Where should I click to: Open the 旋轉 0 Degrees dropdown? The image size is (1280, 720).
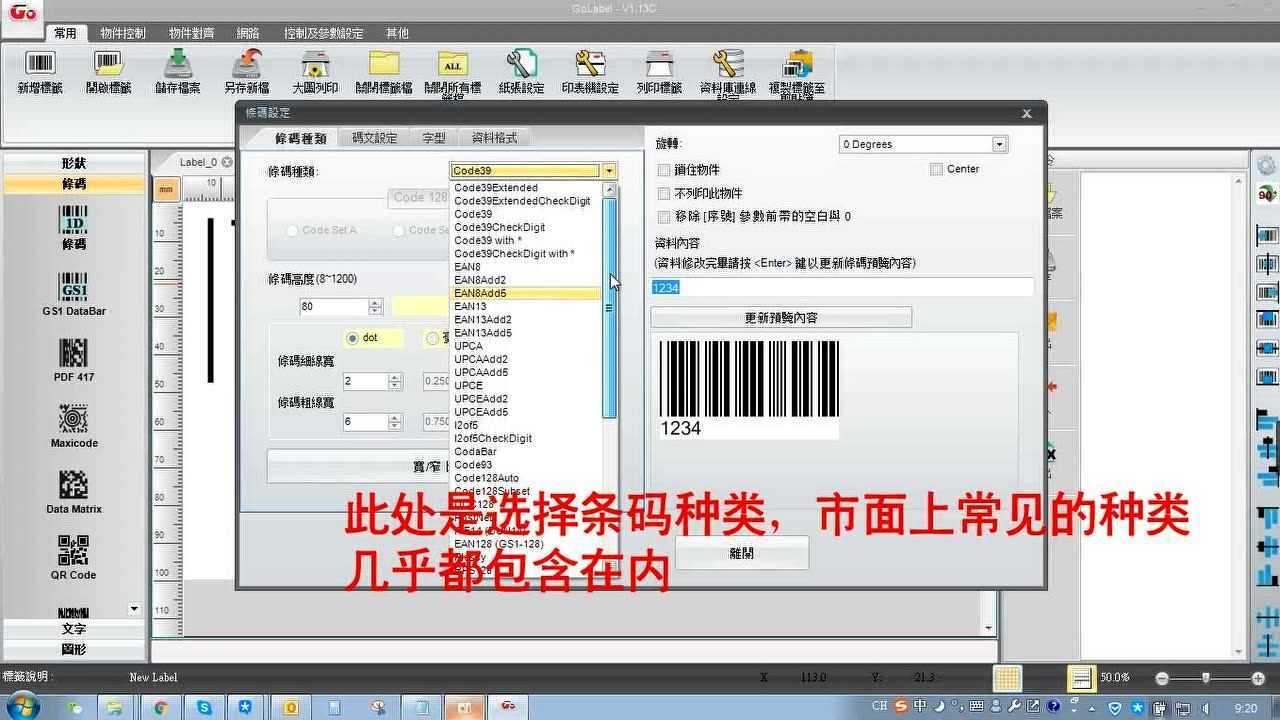click(x=999, y=144)
